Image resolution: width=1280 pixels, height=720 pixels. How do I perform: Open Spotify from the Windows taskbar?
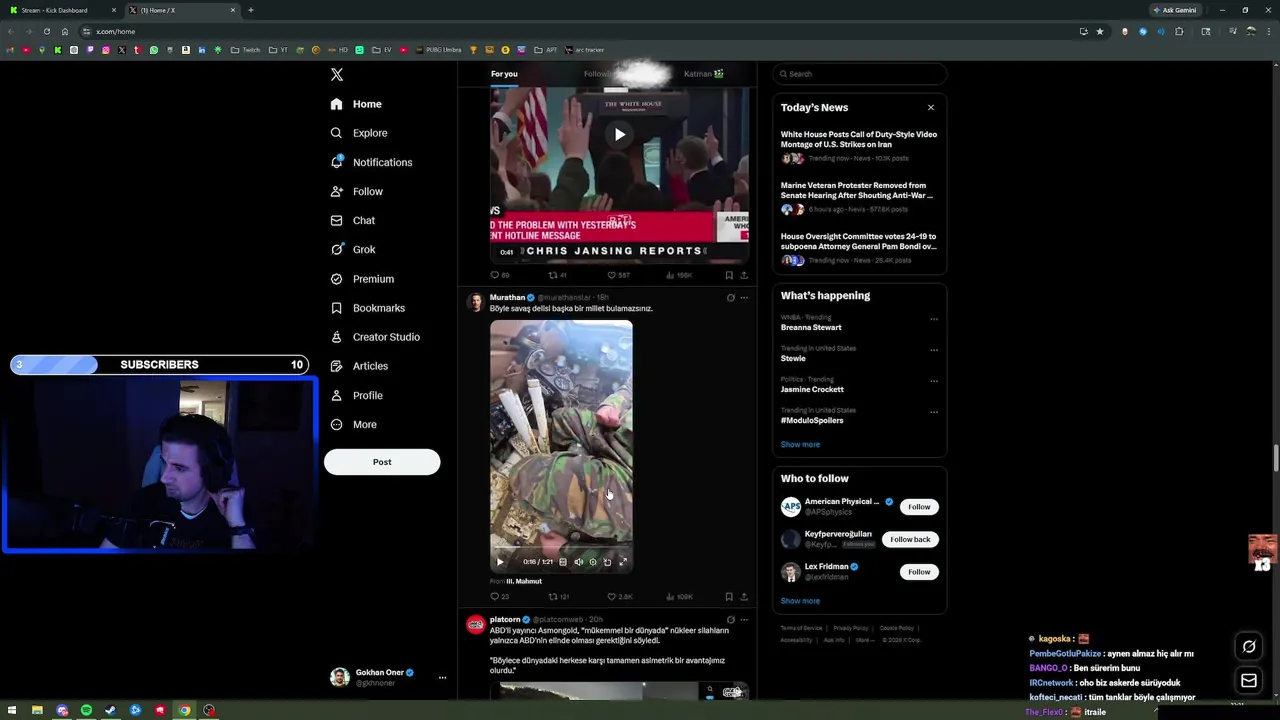(86, 710)
